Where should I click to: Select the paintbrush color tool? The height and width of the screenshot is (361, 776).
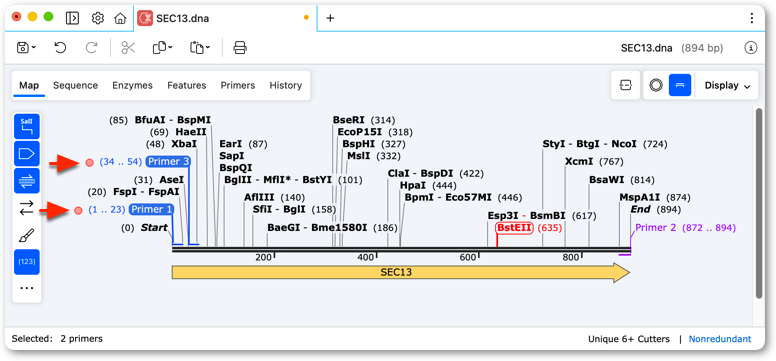(x=27, y=235)
